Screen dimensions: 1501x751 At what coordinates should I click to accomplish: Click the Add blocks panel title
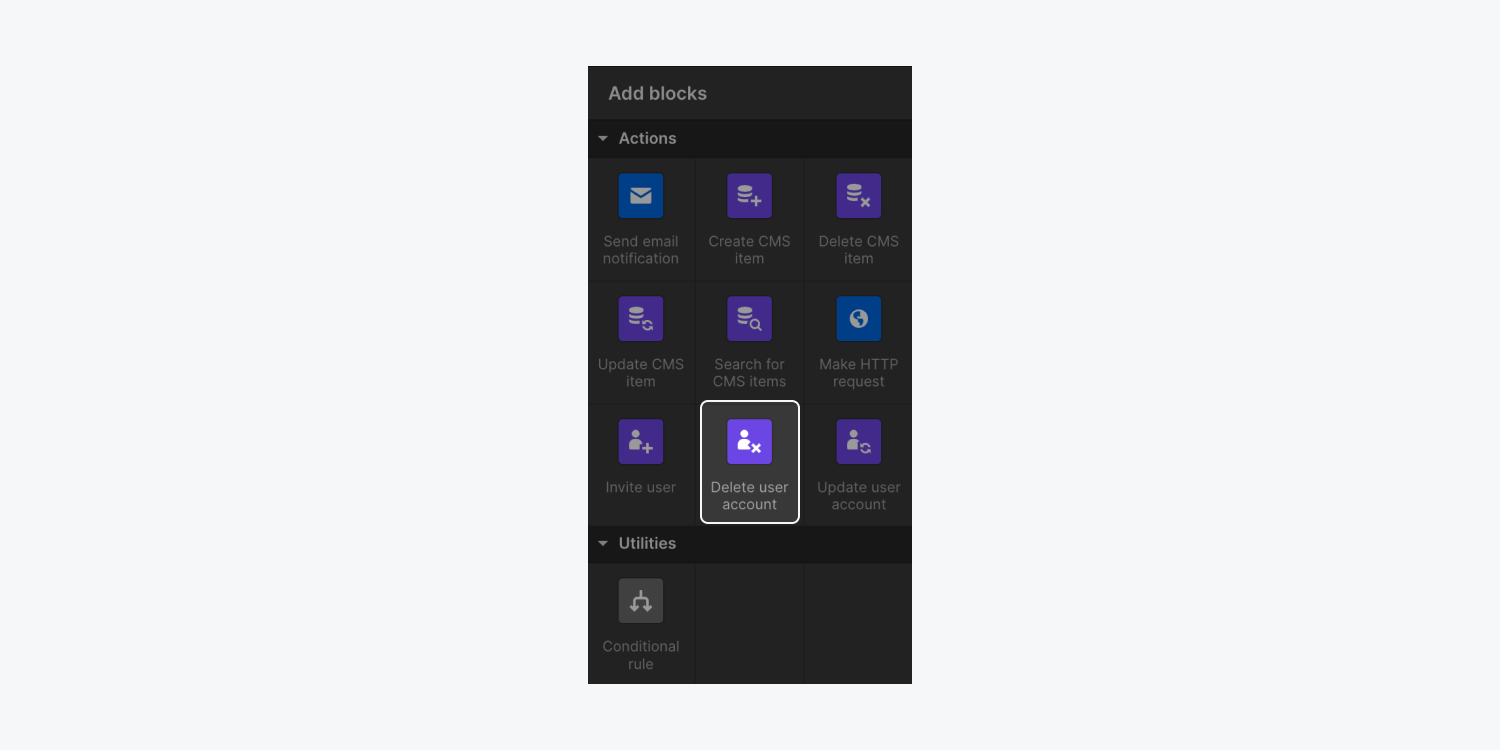point(657,93)
